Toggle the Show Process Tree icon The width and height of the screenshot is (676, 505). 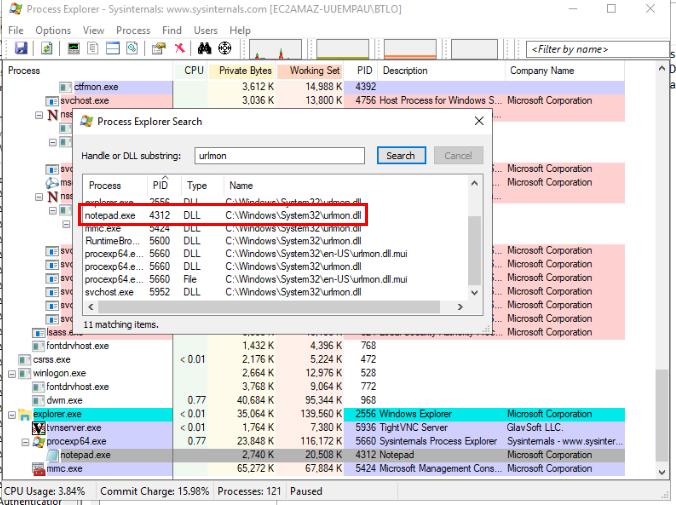pyautogui.click(x=93, y=48)
